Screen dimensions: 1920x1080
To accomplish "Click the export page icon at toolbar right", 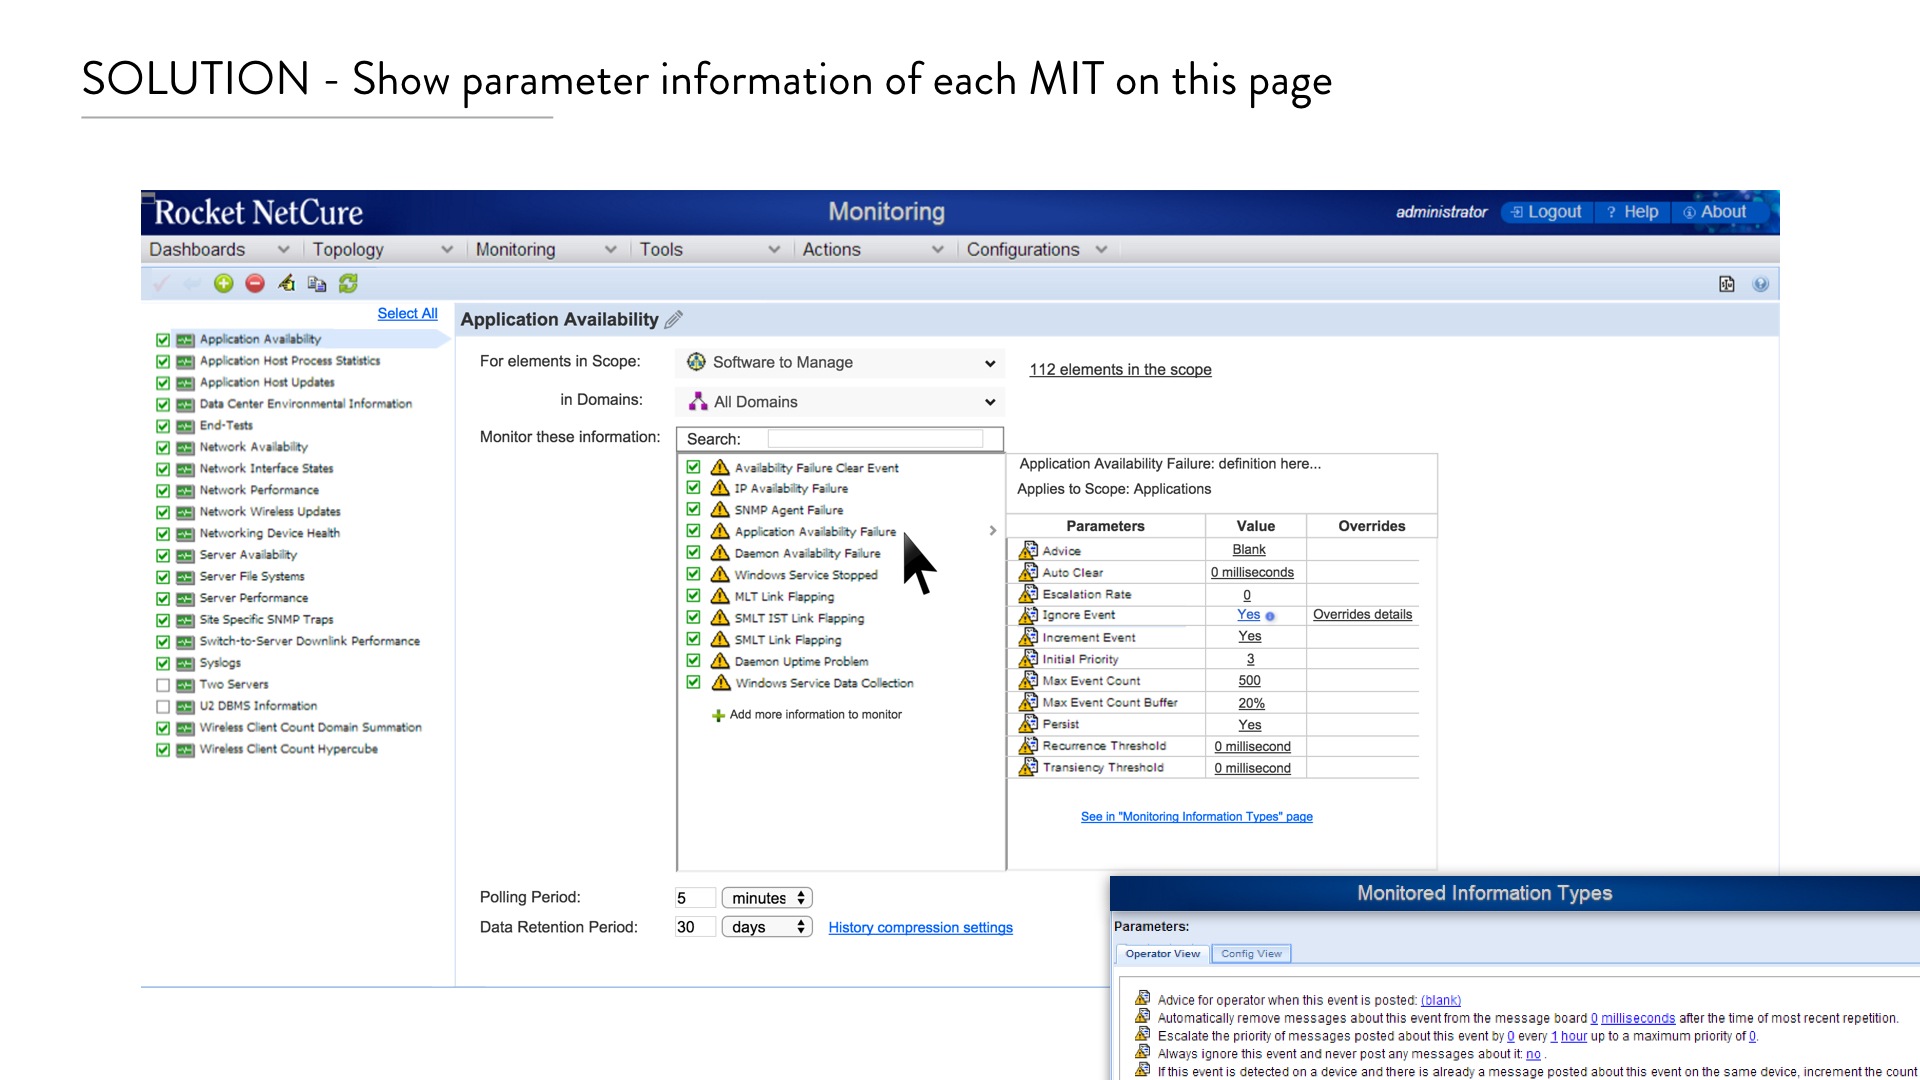I will tap(1727, 284).
